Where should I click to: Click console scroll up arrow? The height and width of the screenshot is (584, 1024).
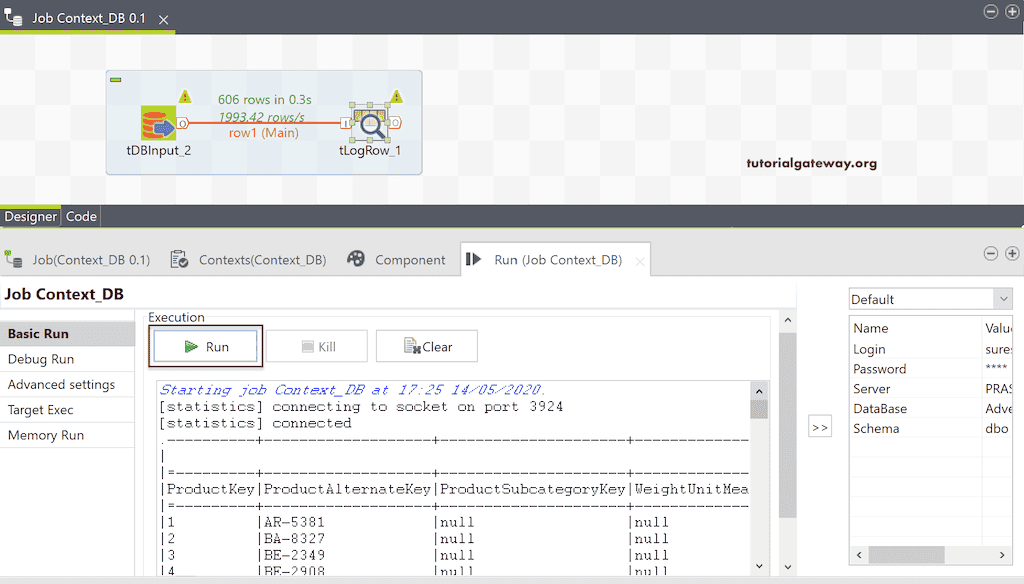[x=759, y=391]
